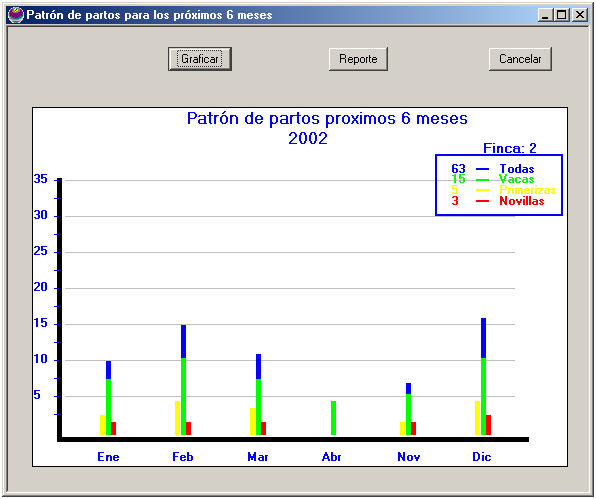Select the red Novillas legend entry
The width and height of the screenshot is (596, 499).
[522, 201]
